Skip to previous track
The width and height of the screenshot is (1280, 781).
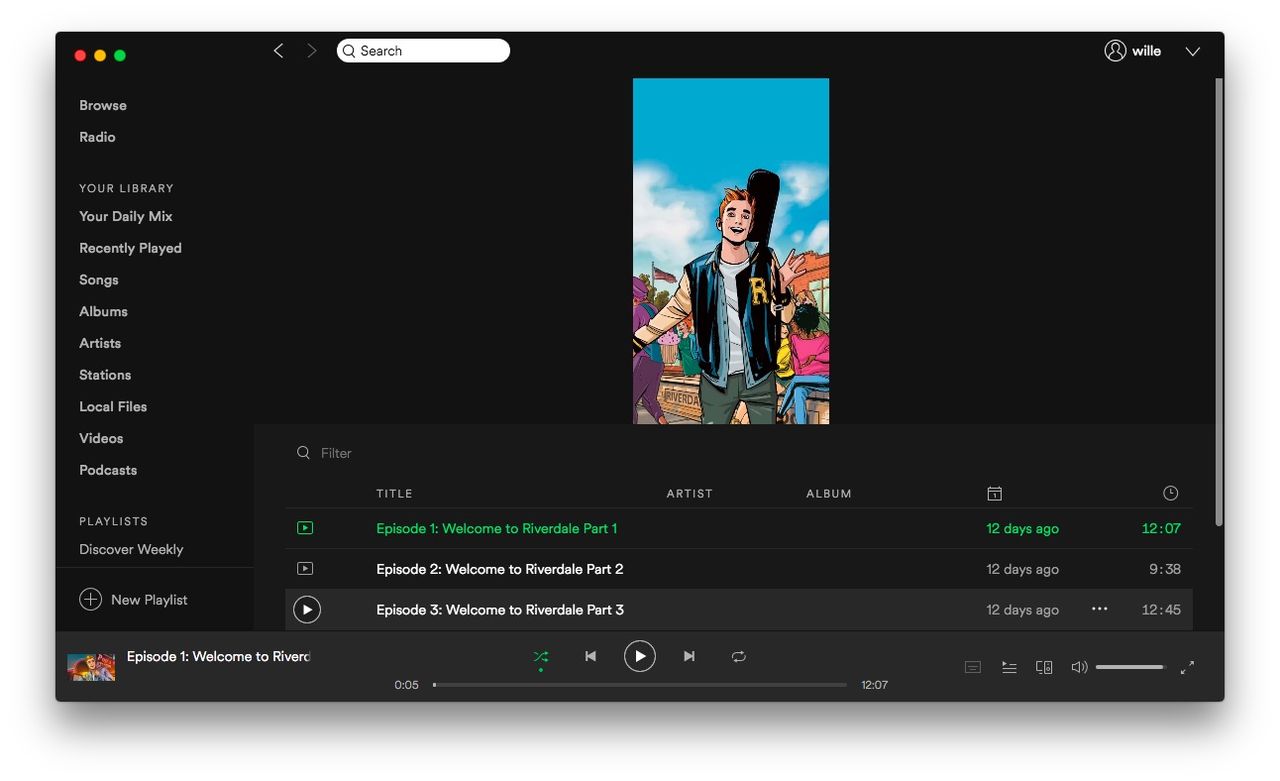tap(590, 656)
